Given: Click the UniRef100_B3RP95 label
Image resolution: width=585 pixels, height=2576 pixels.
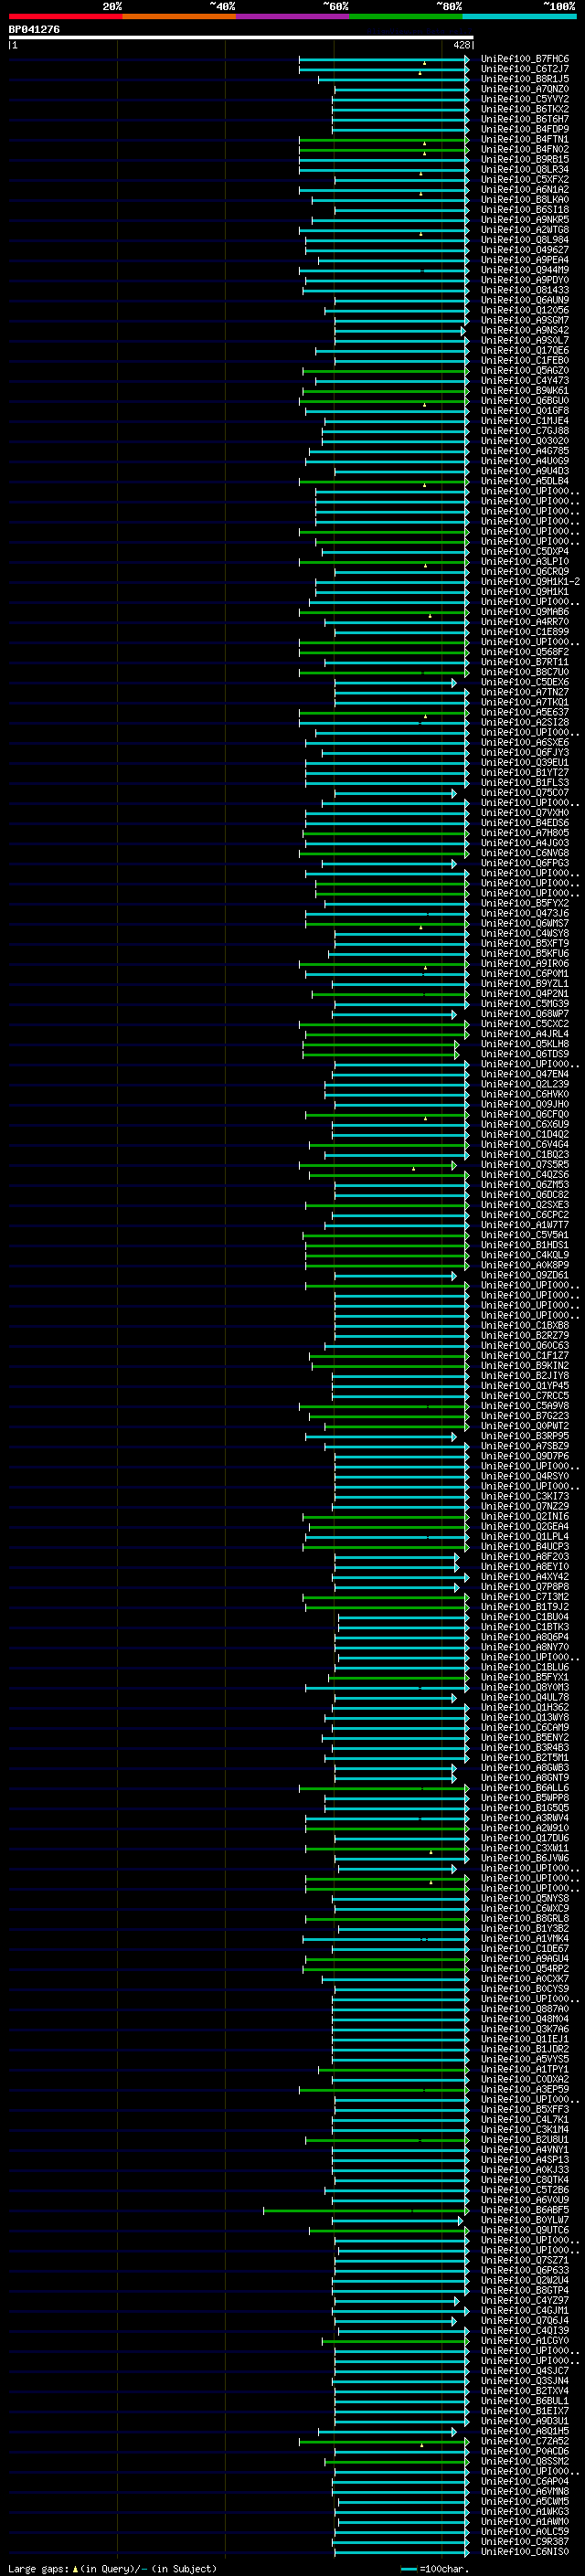Looking at the screenshot, I should 525,1436.
